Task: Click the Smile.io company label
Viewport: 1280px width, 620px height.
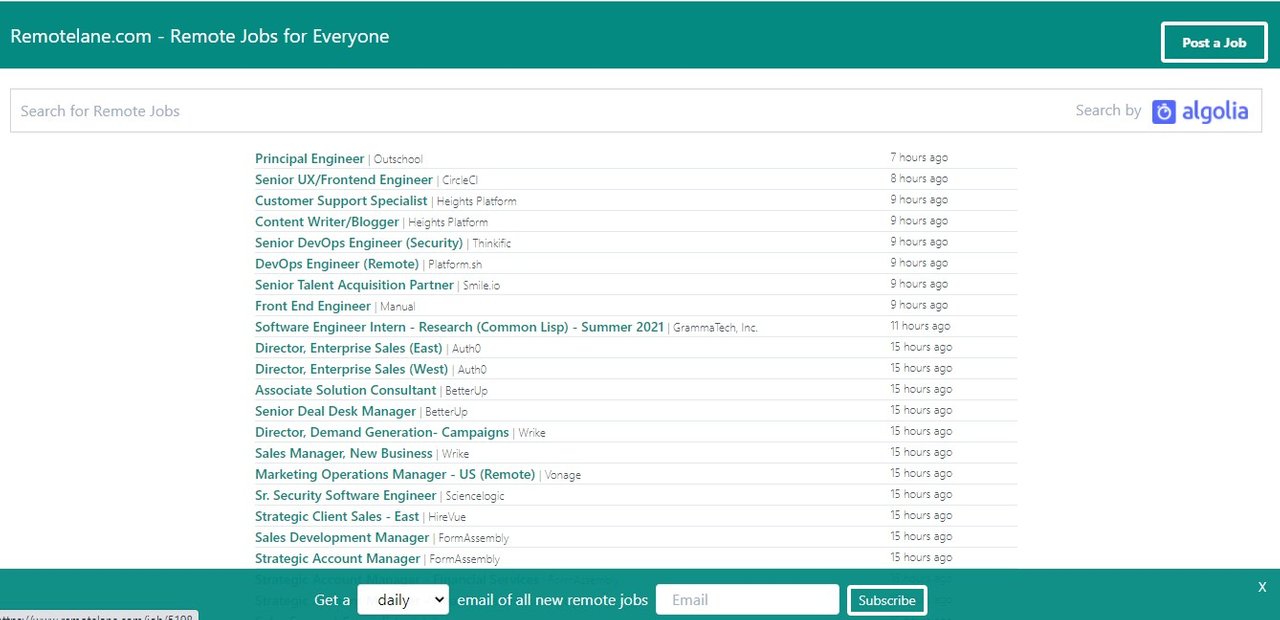Action: (481, 286)
